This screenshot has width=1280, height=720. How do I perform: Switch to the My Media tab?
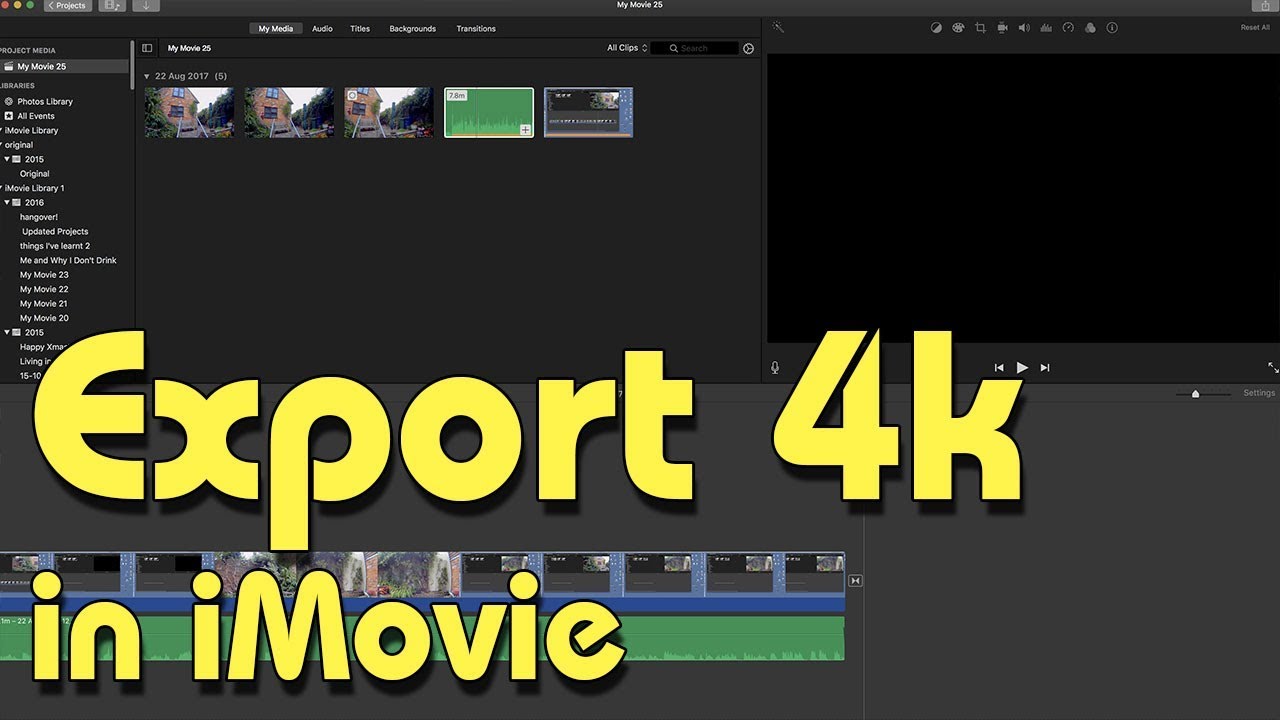(276, 29)
